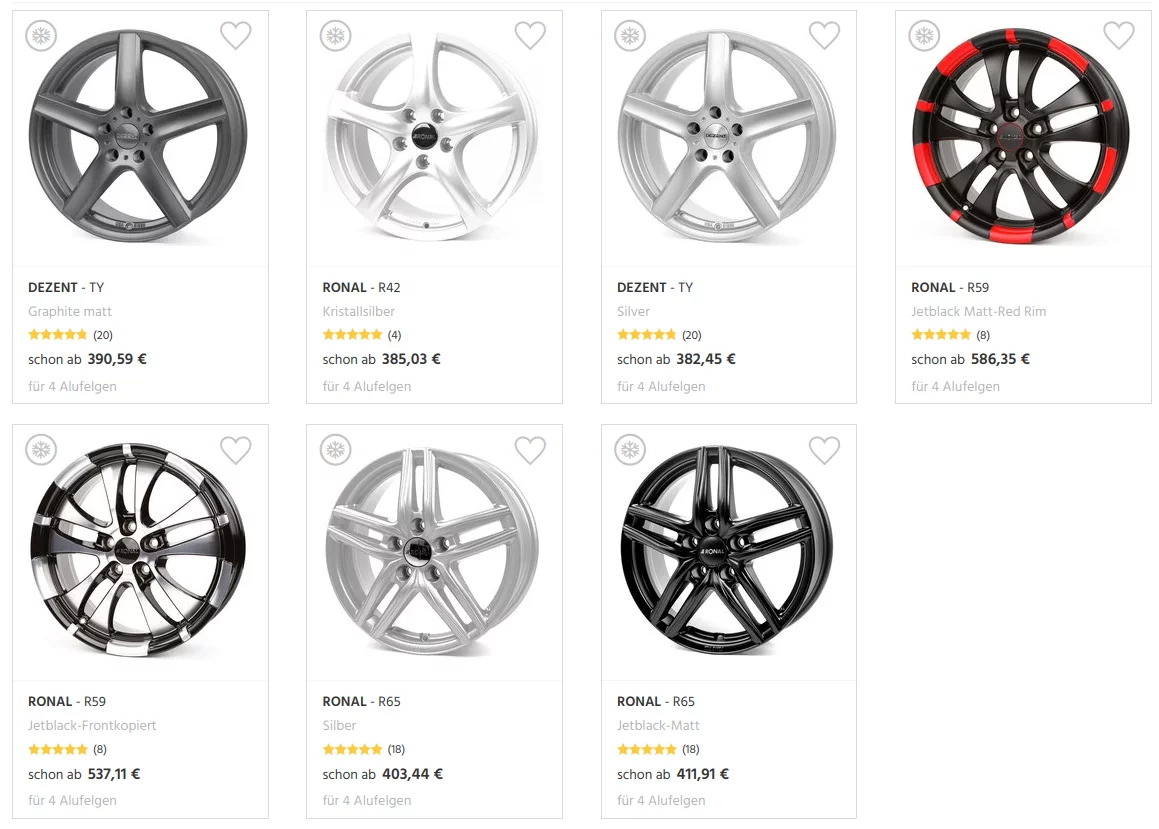Toggle wishlist heart for R59 Jetblack Matt-Red Rim
Screen dimensions: 1159x829
(1119, 36)
